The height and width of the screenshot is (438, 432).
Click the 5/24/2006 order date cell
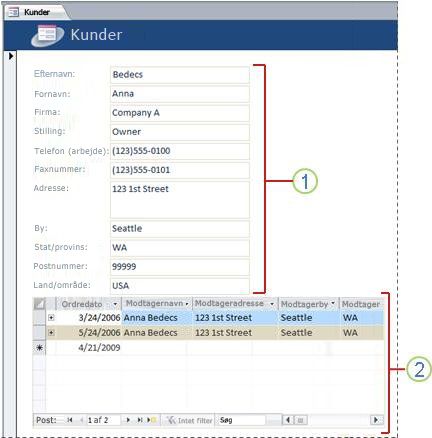pos(89,333)
